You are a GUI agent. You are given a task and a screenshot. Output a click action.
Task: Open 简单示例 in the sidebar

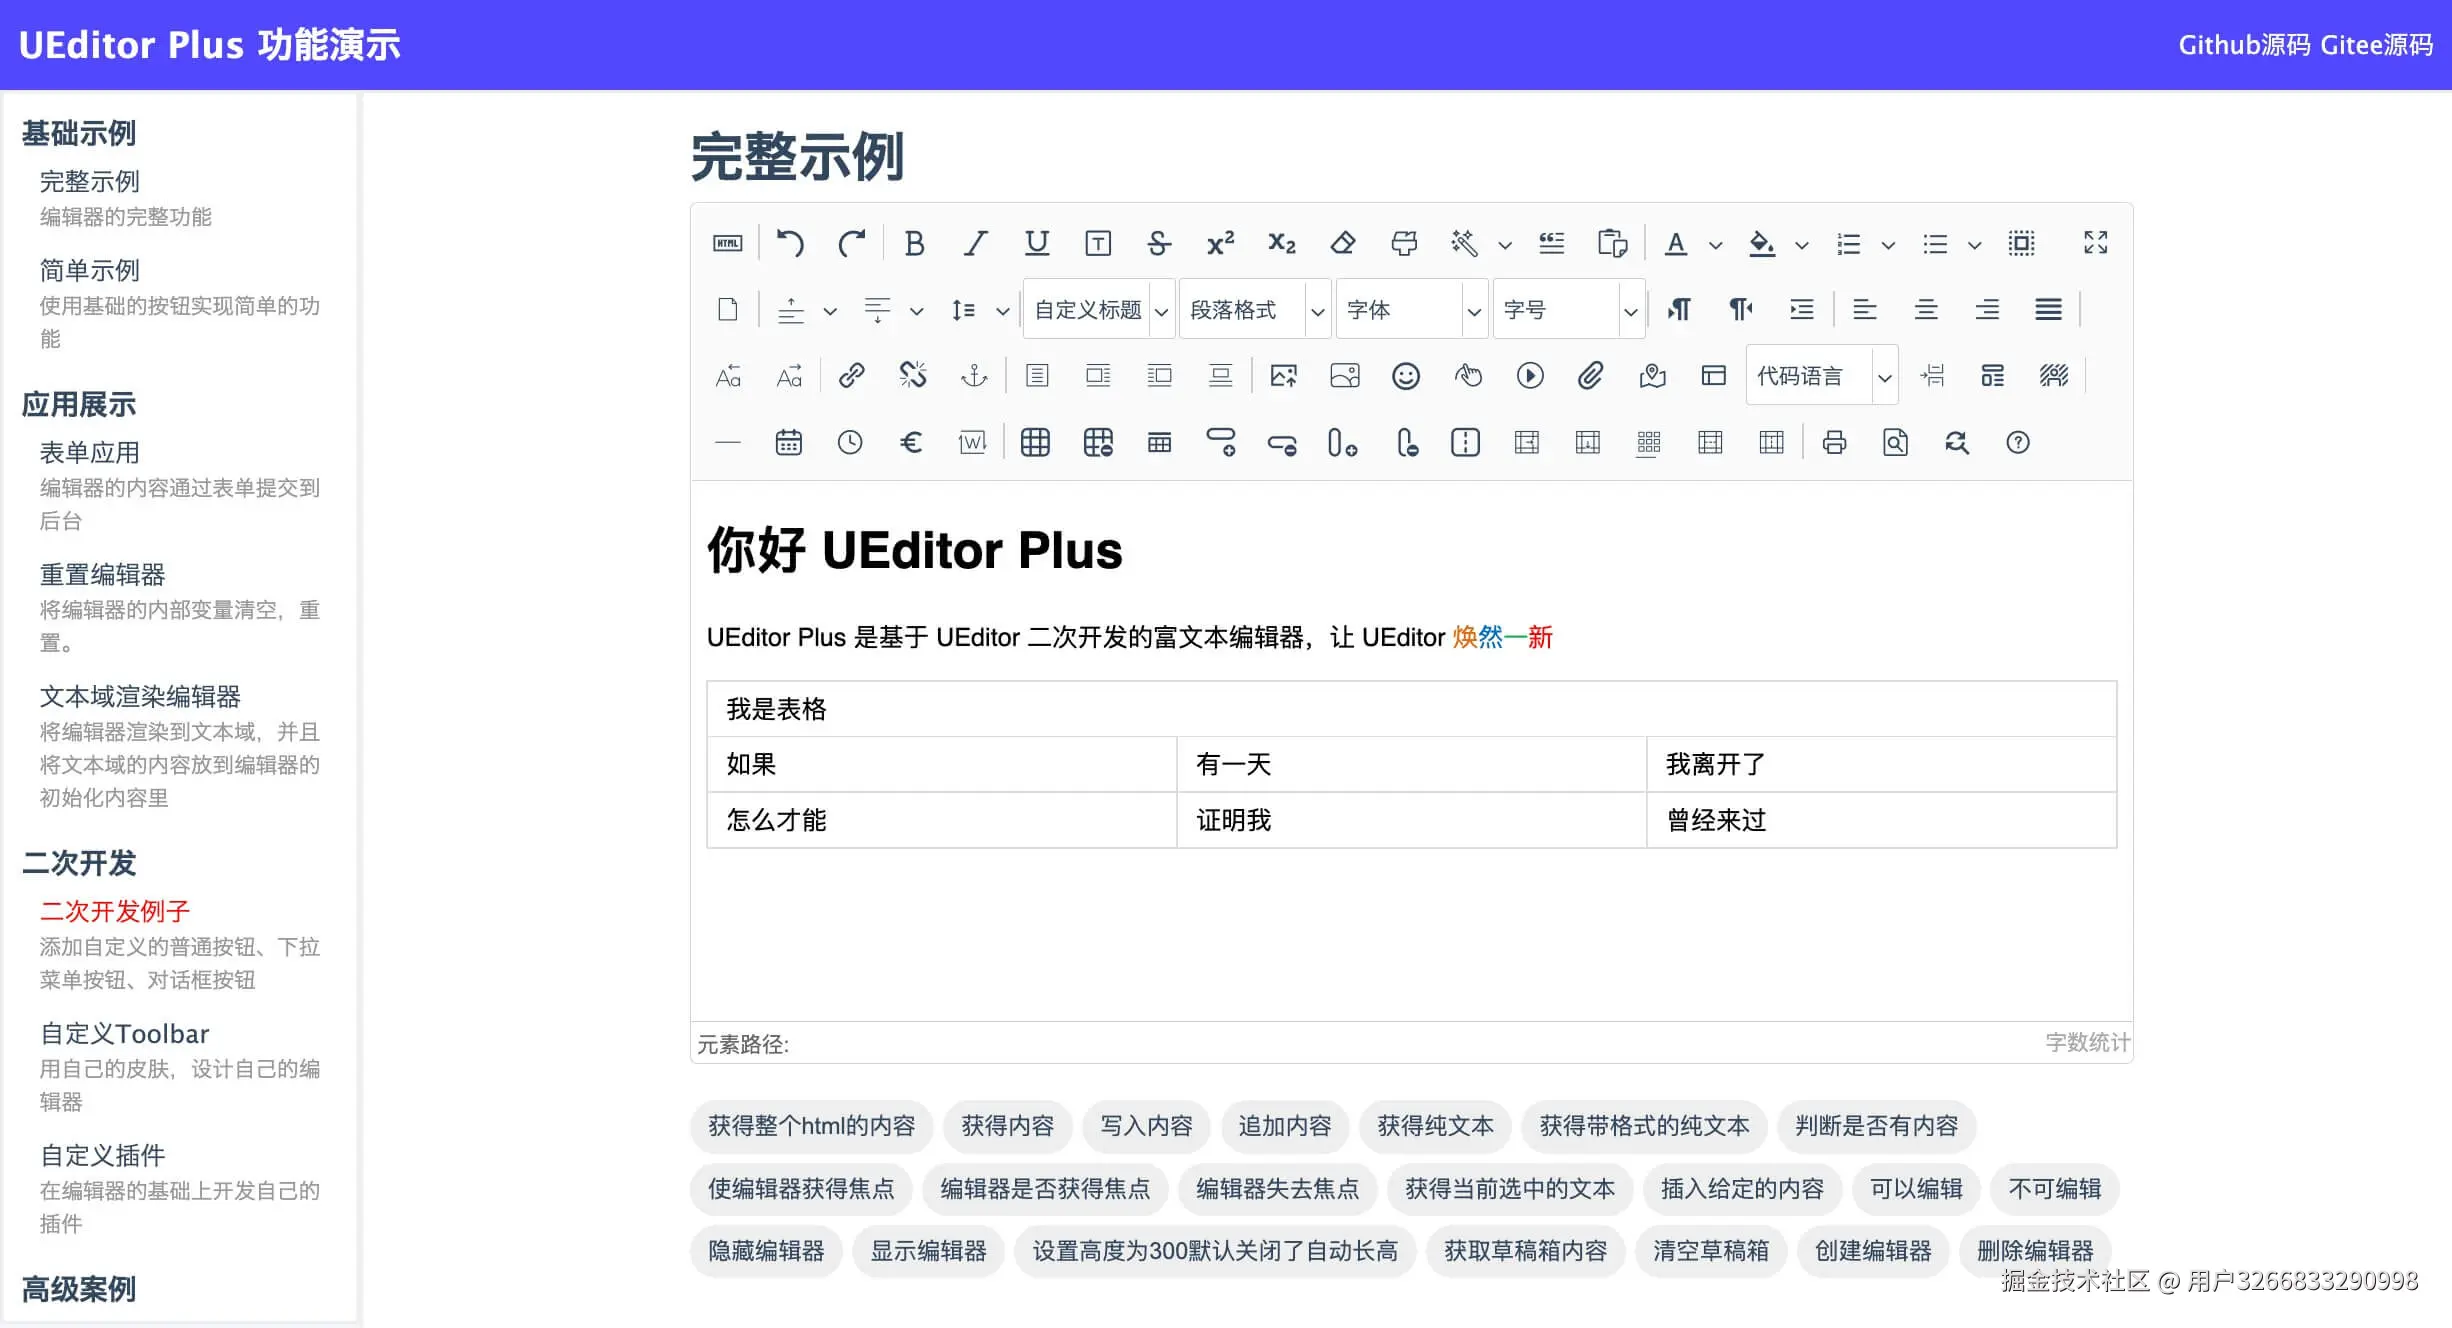coord(89,270)
